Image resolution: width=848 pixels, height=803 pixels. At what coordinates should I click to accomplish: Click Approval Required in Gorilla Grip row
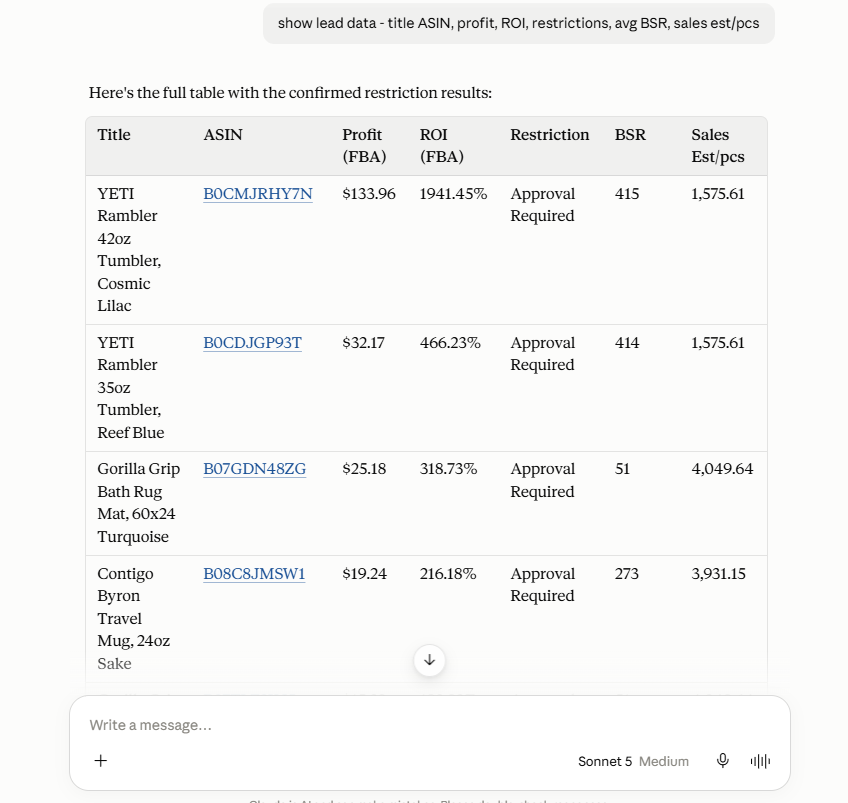[542, 480]
